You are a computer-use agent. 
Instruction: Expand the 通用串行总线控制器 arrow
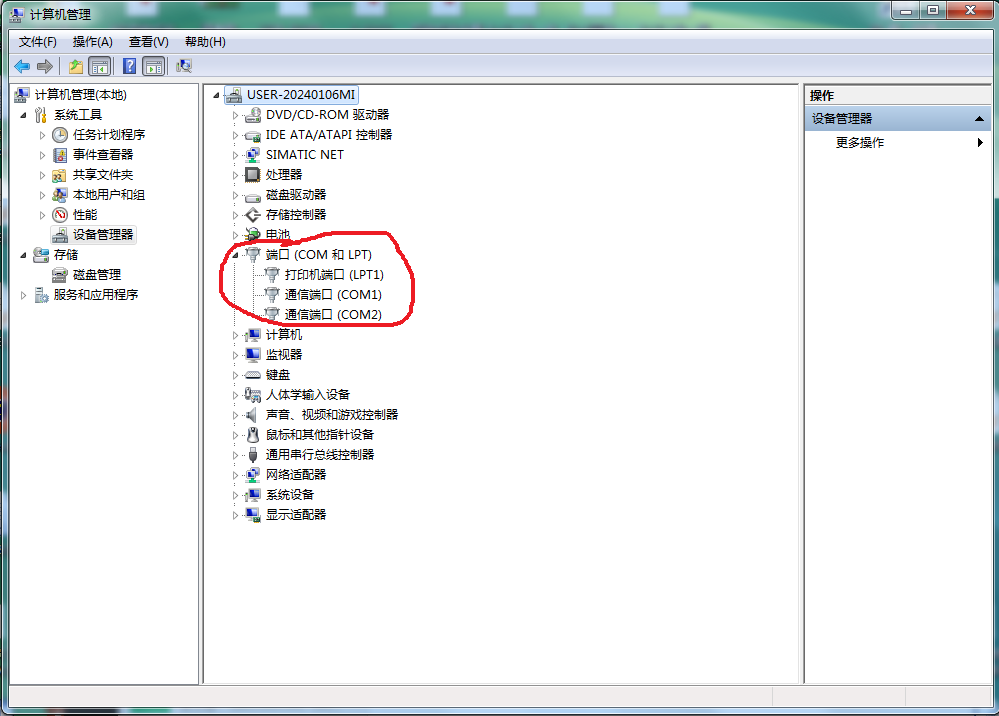pos(235,455)
